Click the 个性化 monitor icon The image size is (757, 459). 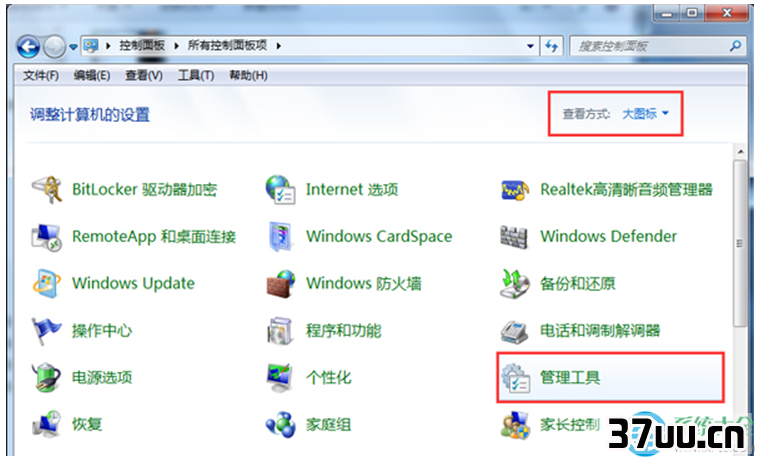coord(280,377)
